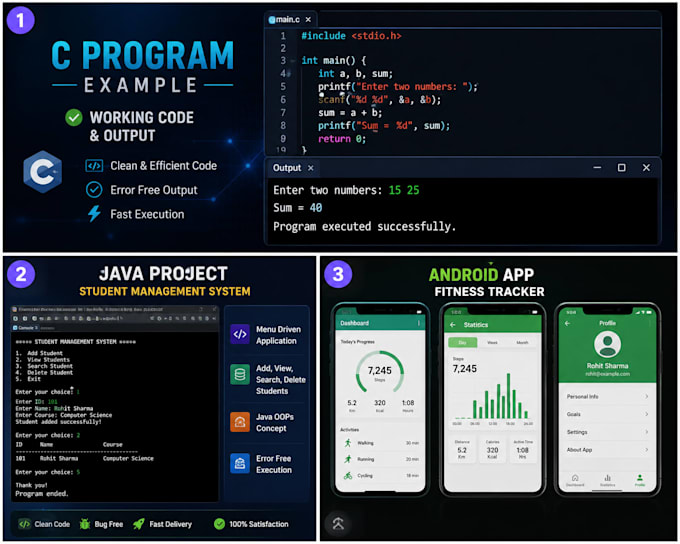Click the 100% Satisfaction green check icon
680x544 pixels.
[219, 524]
